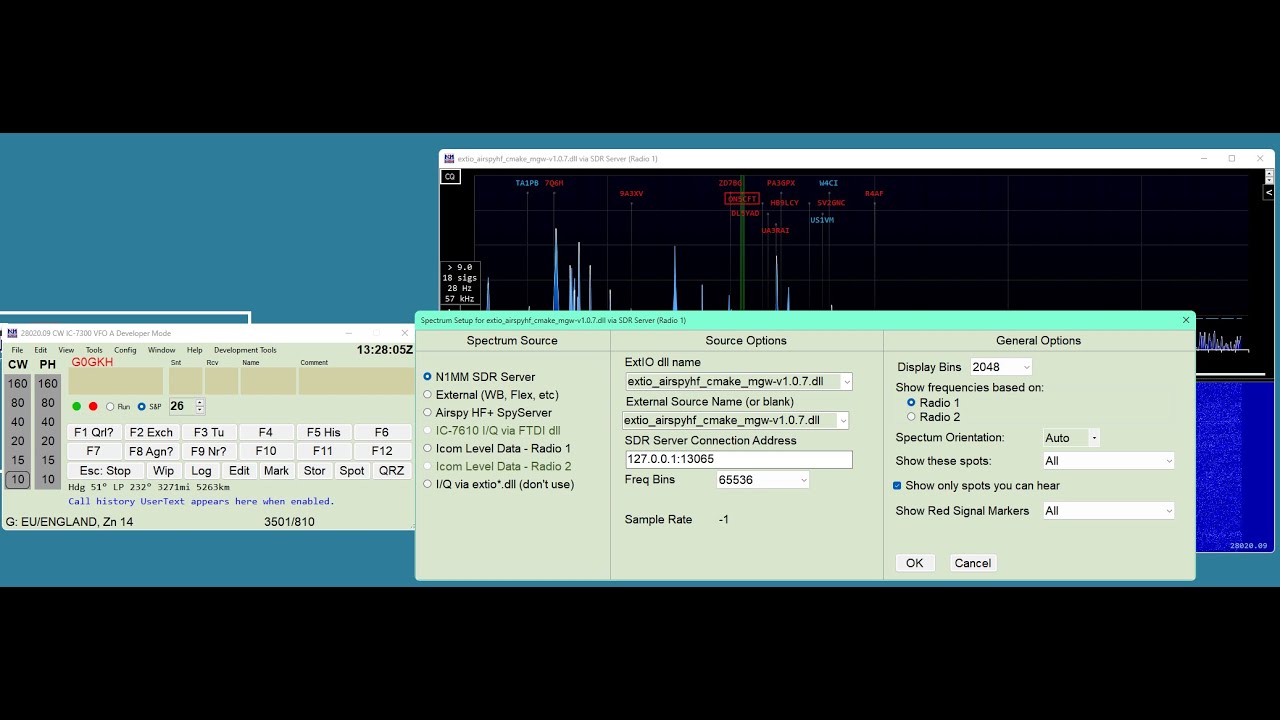Click the SDR Server Connection Address field
1280x720 pixels.
click(x=738, y=459)
